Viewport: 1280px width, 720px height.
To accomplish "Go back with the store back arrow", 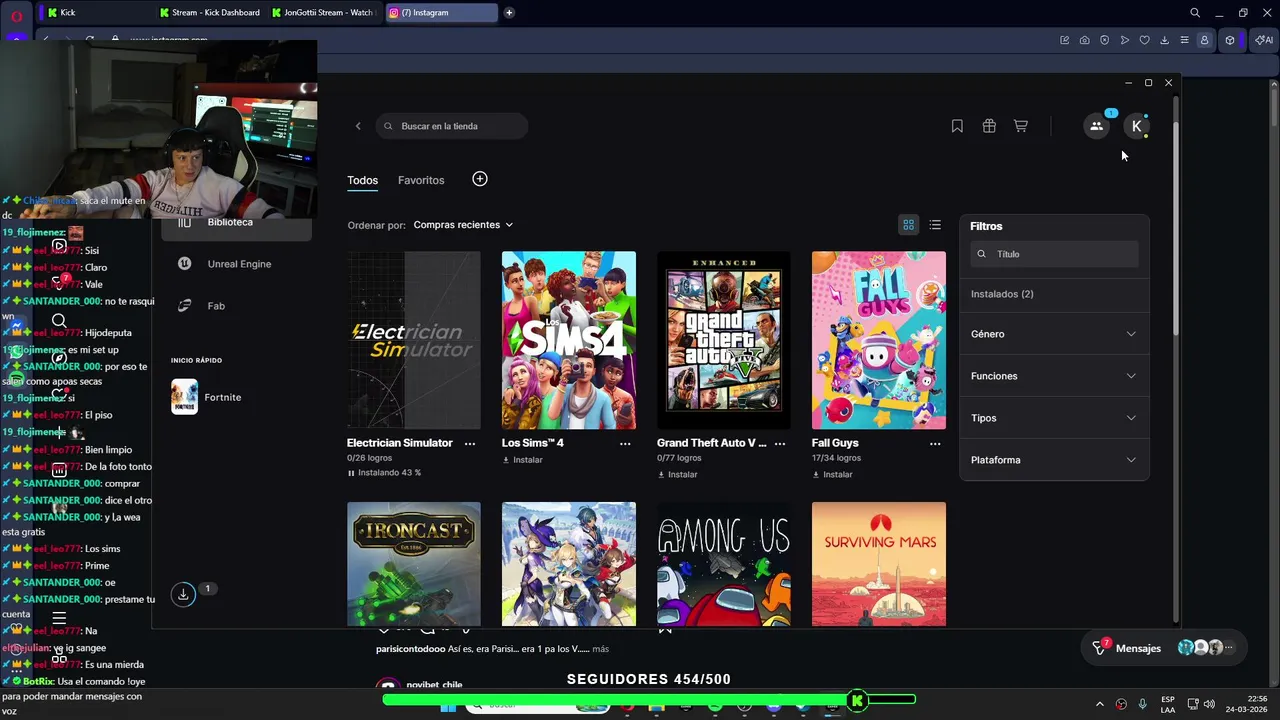I will point(358,126).
